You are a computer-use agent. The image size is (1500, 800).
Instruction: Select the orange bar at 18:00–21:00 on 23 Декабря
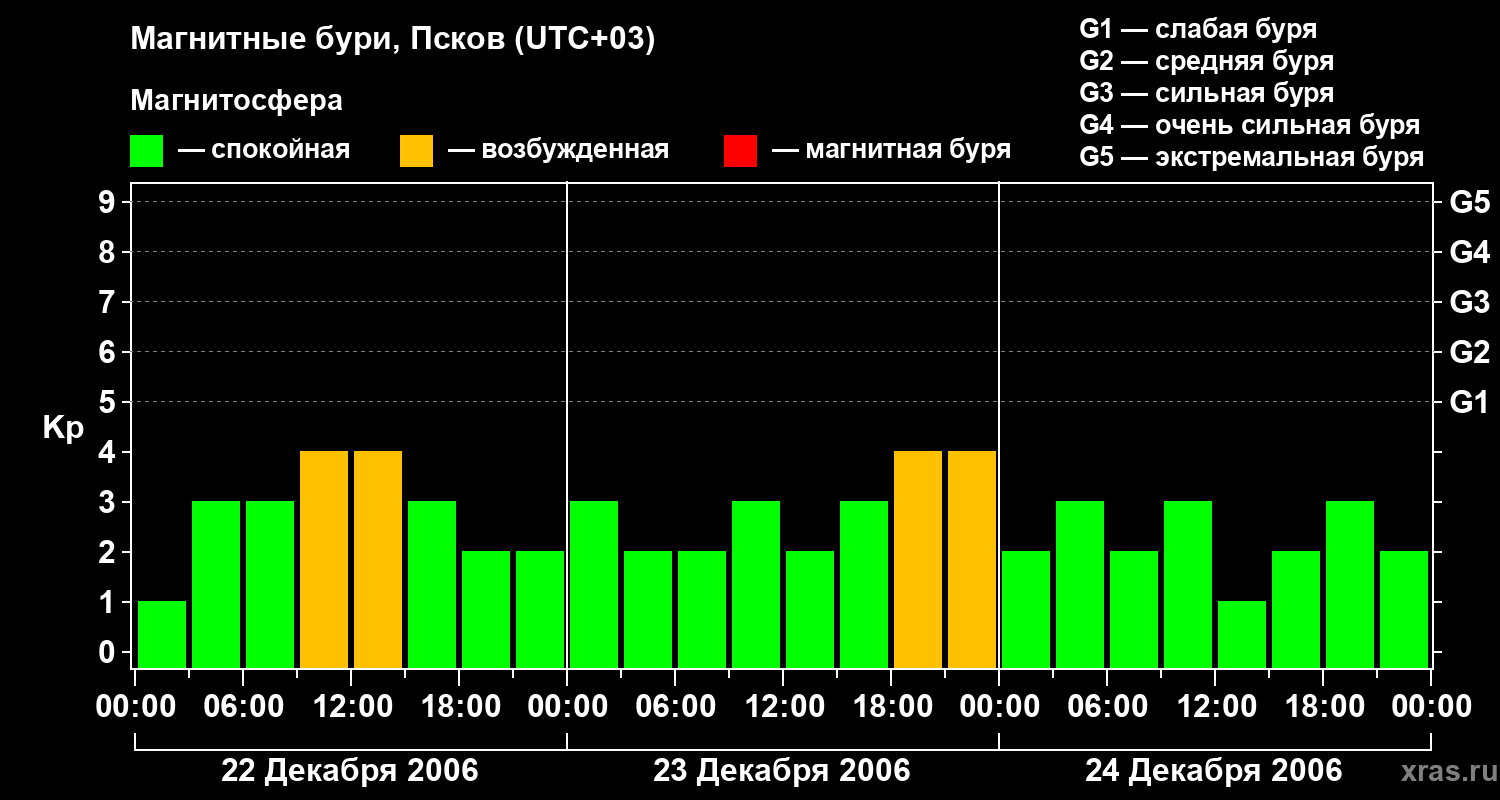point(918,559)
